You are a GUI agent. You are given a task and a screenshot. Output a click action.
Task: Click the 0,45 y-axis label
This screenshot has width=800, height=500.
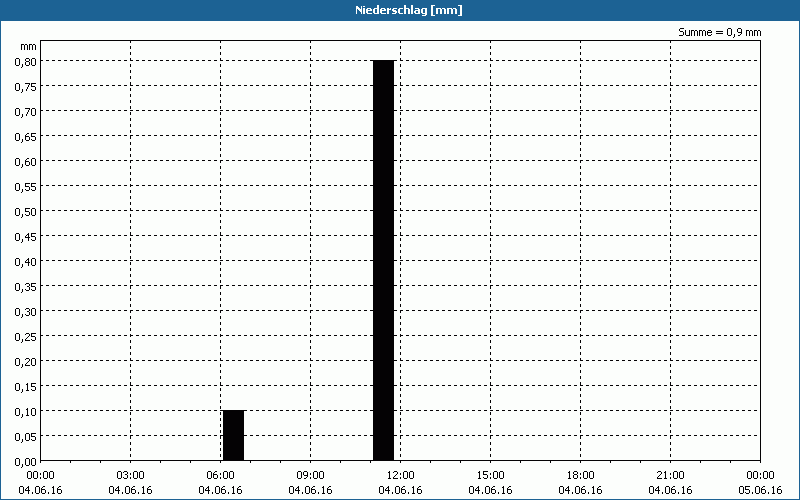[x=26, y=236]
